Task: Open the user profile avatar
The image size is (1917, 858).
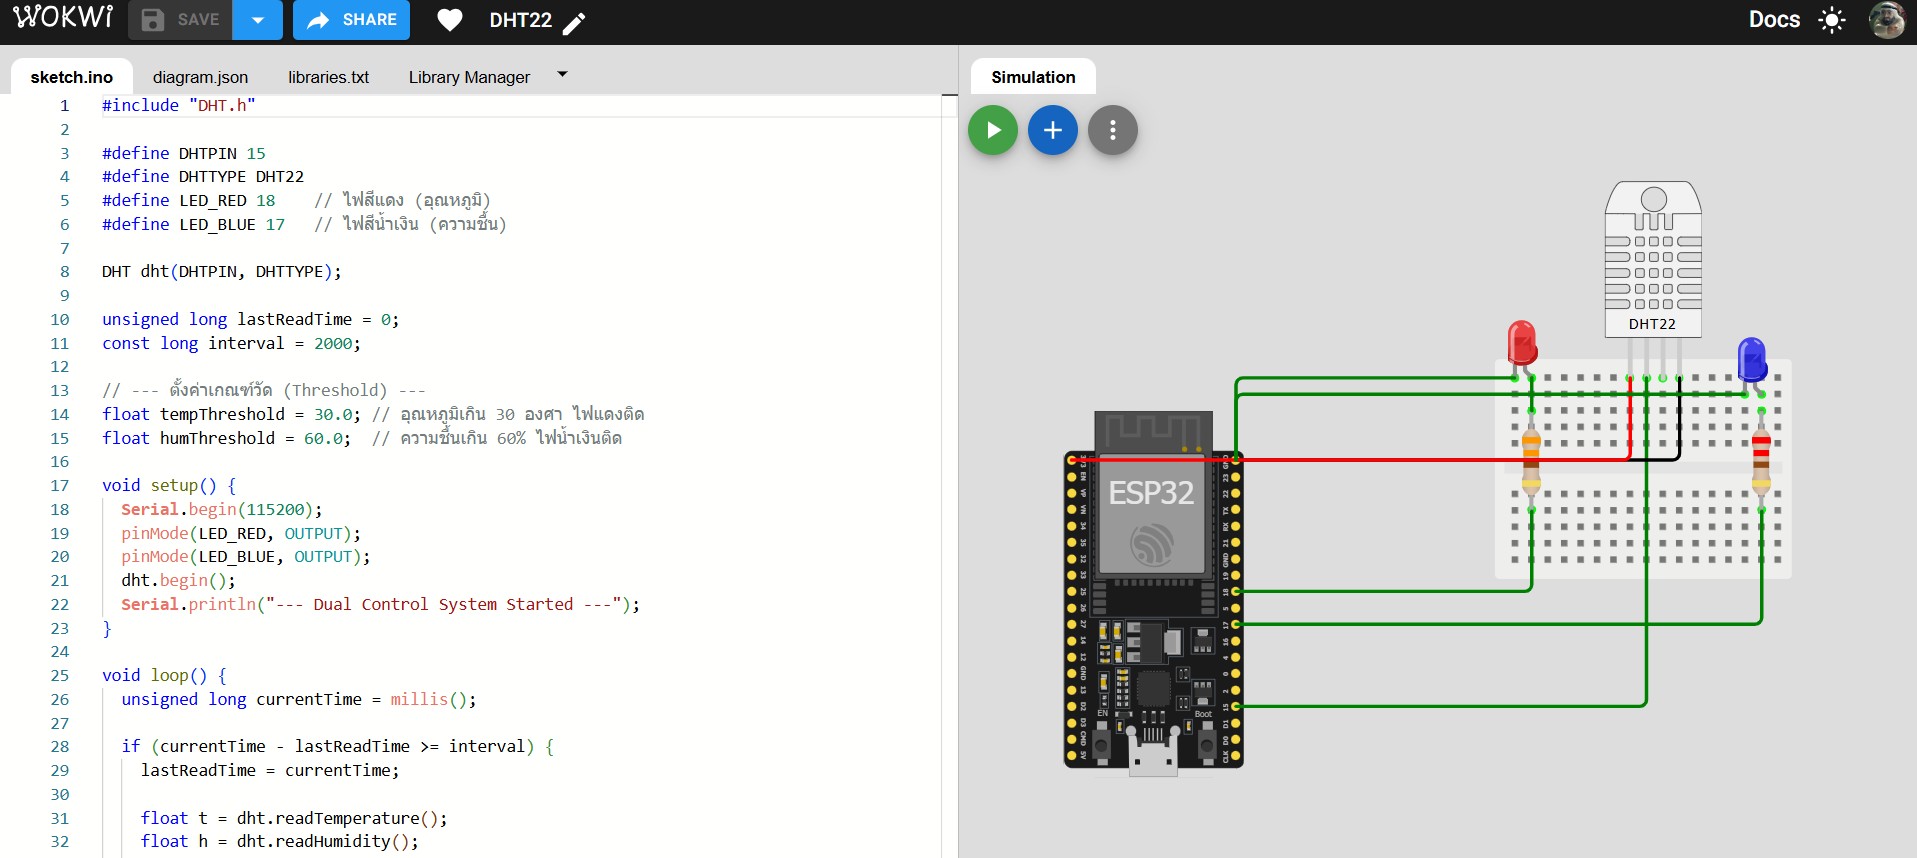Action: point(1886,20)
